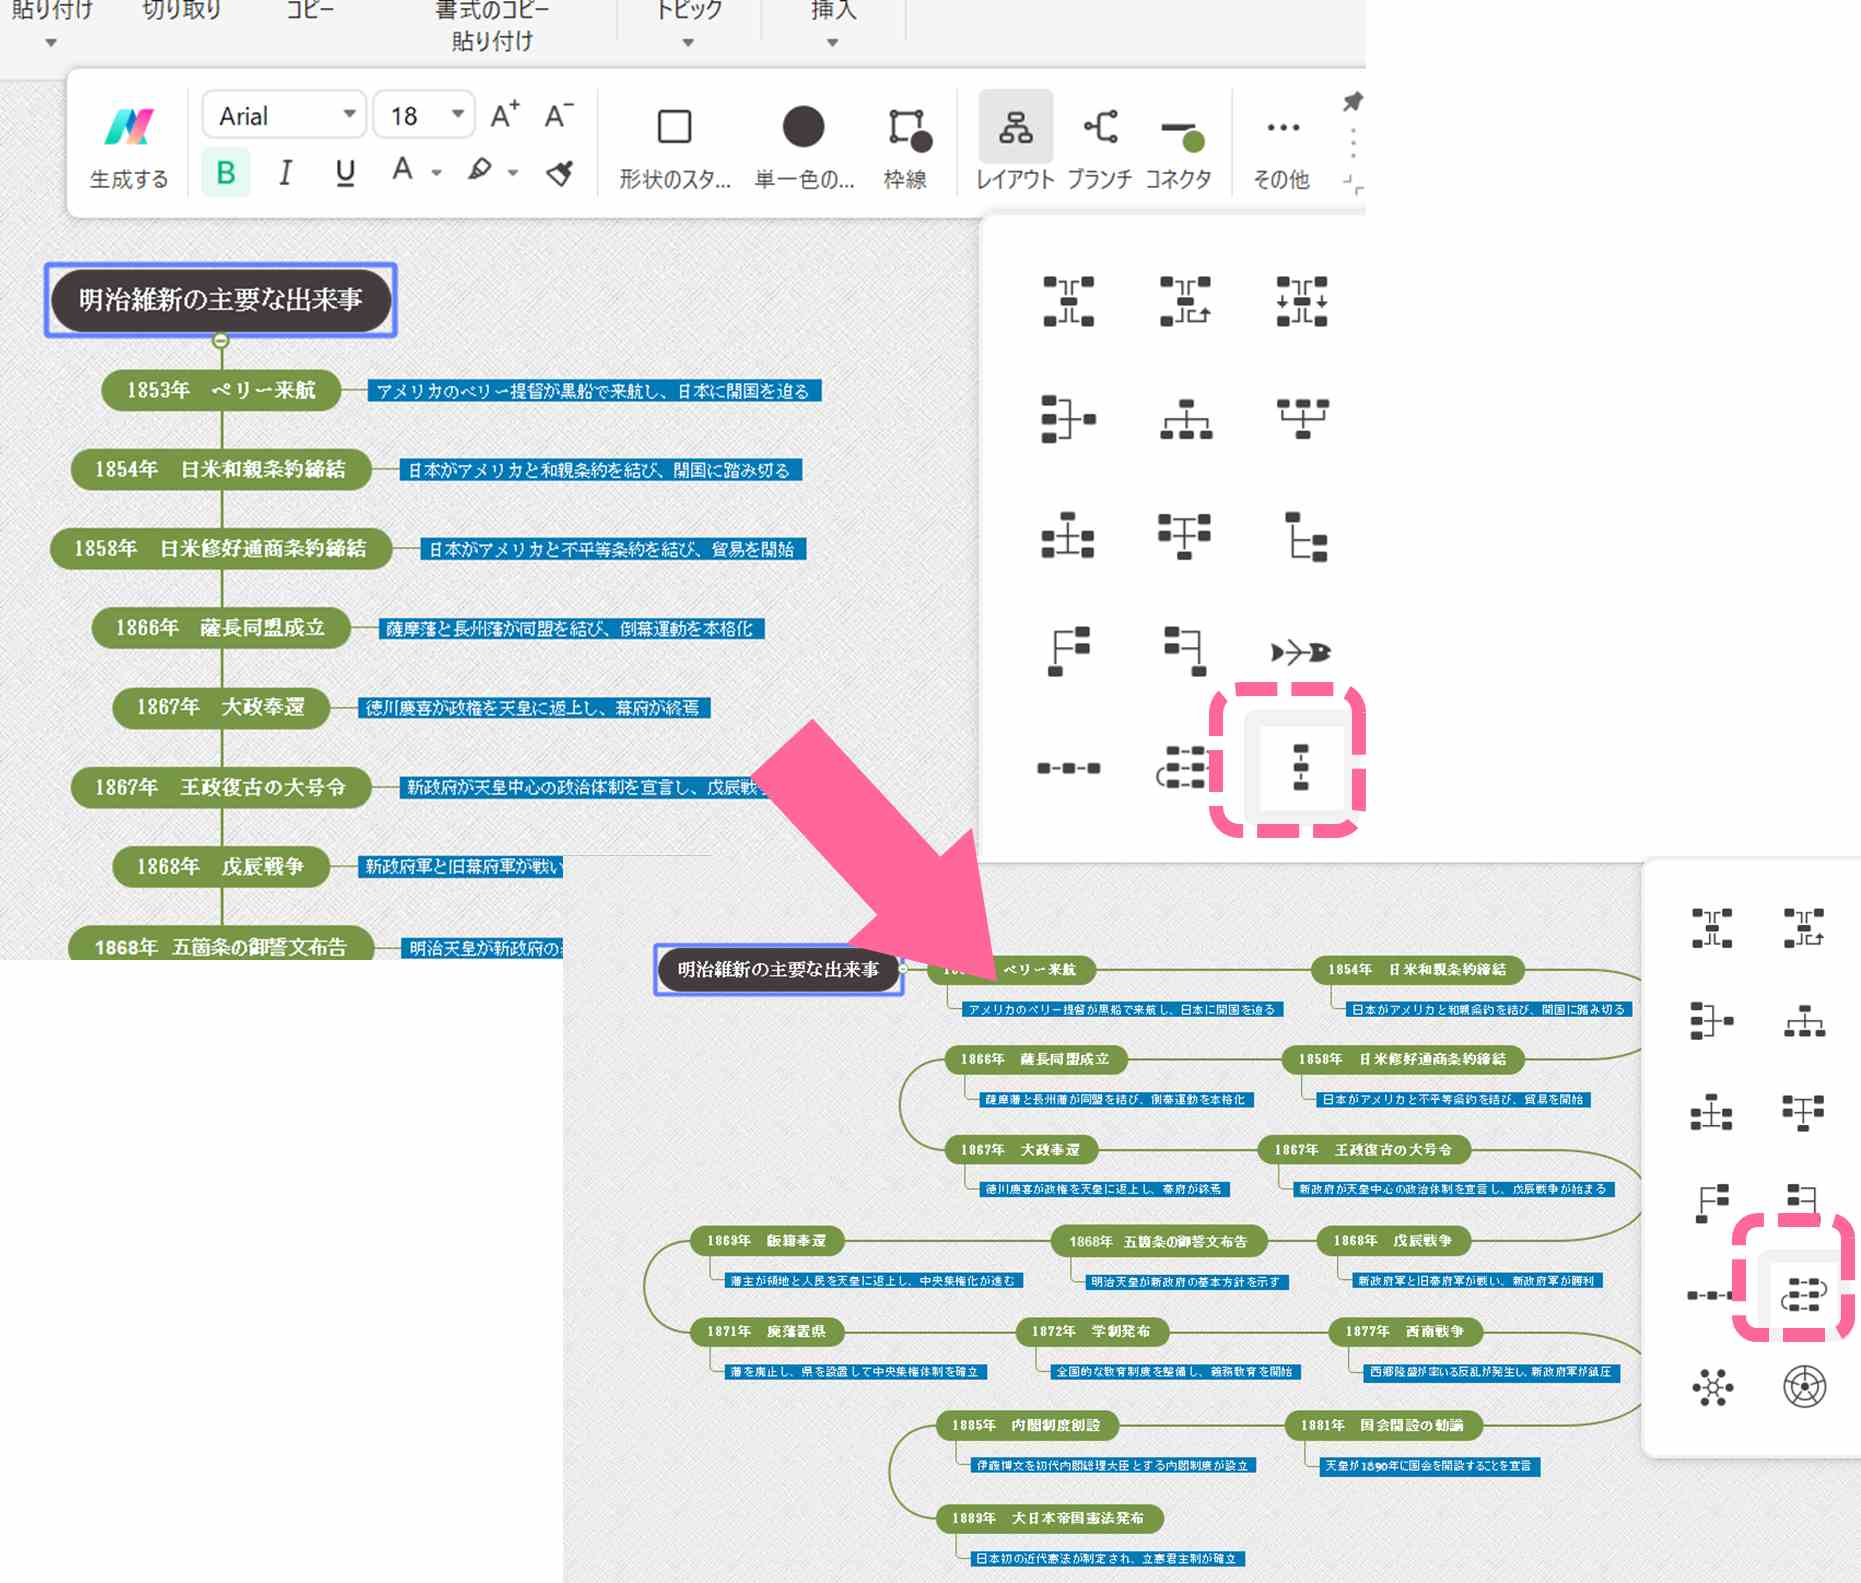
Task: Collapse branches under the root topic
Action: click(221, 341)
